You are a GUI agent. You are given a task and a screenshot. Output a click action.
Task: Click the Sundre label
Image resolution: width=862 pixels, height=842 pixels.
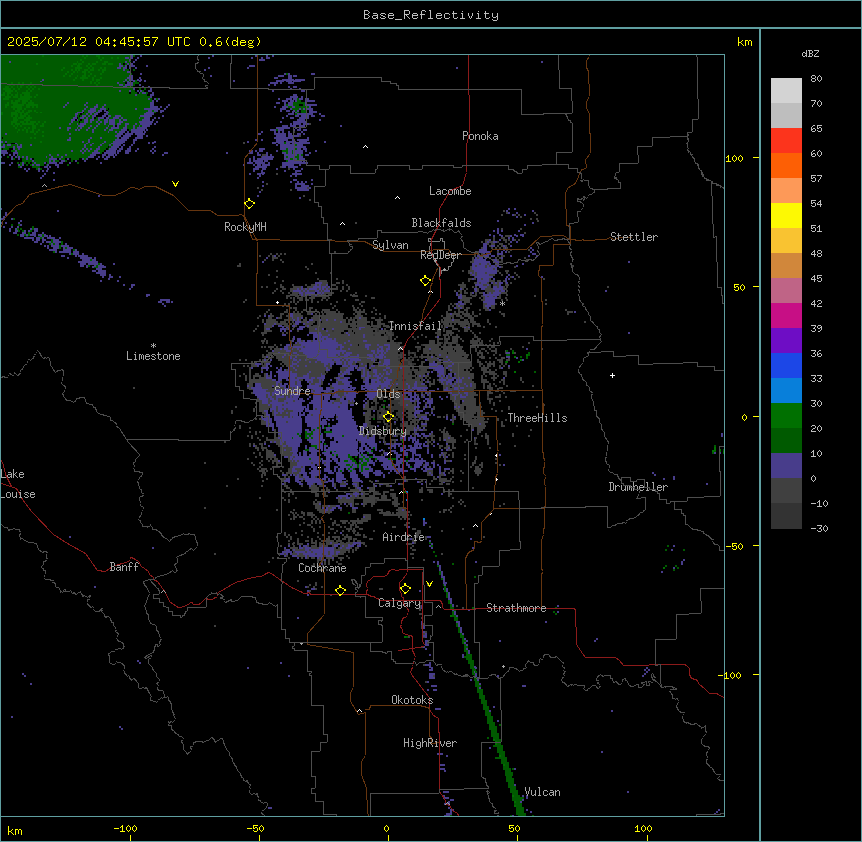tap(292, 391)
